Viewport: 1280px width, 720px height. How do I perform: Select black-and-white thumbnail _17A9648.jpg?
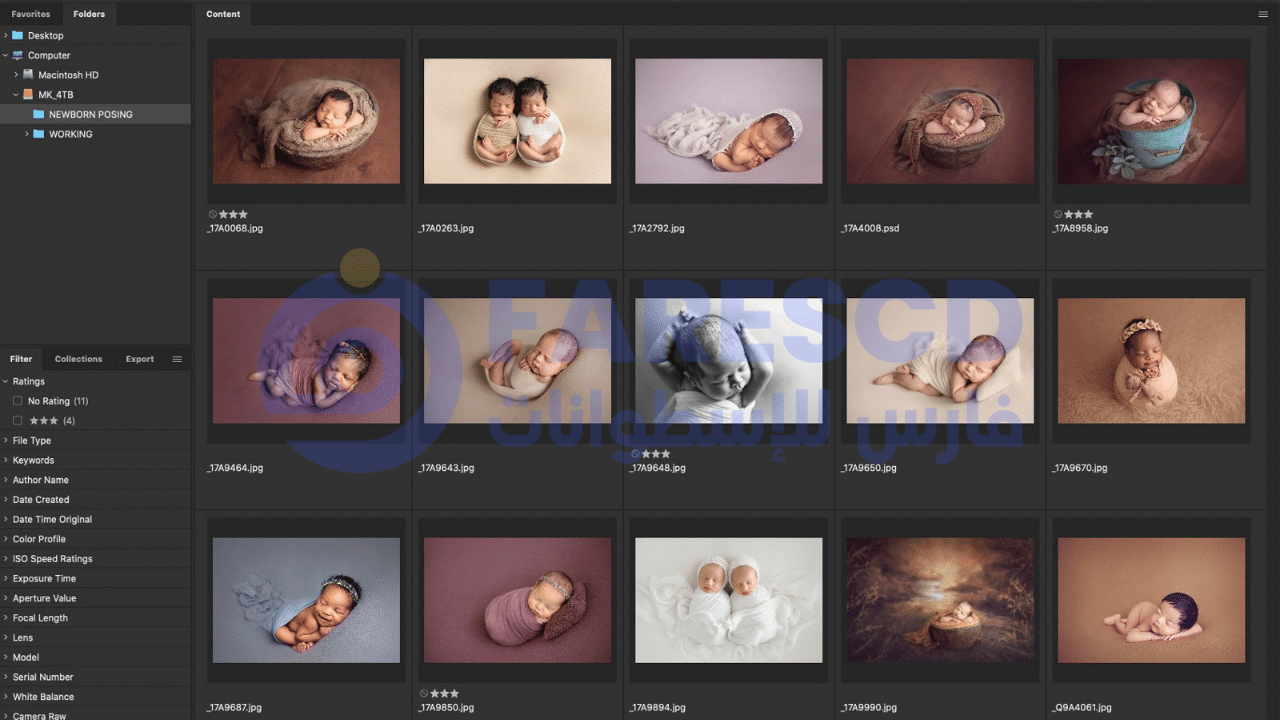[729, 360]
